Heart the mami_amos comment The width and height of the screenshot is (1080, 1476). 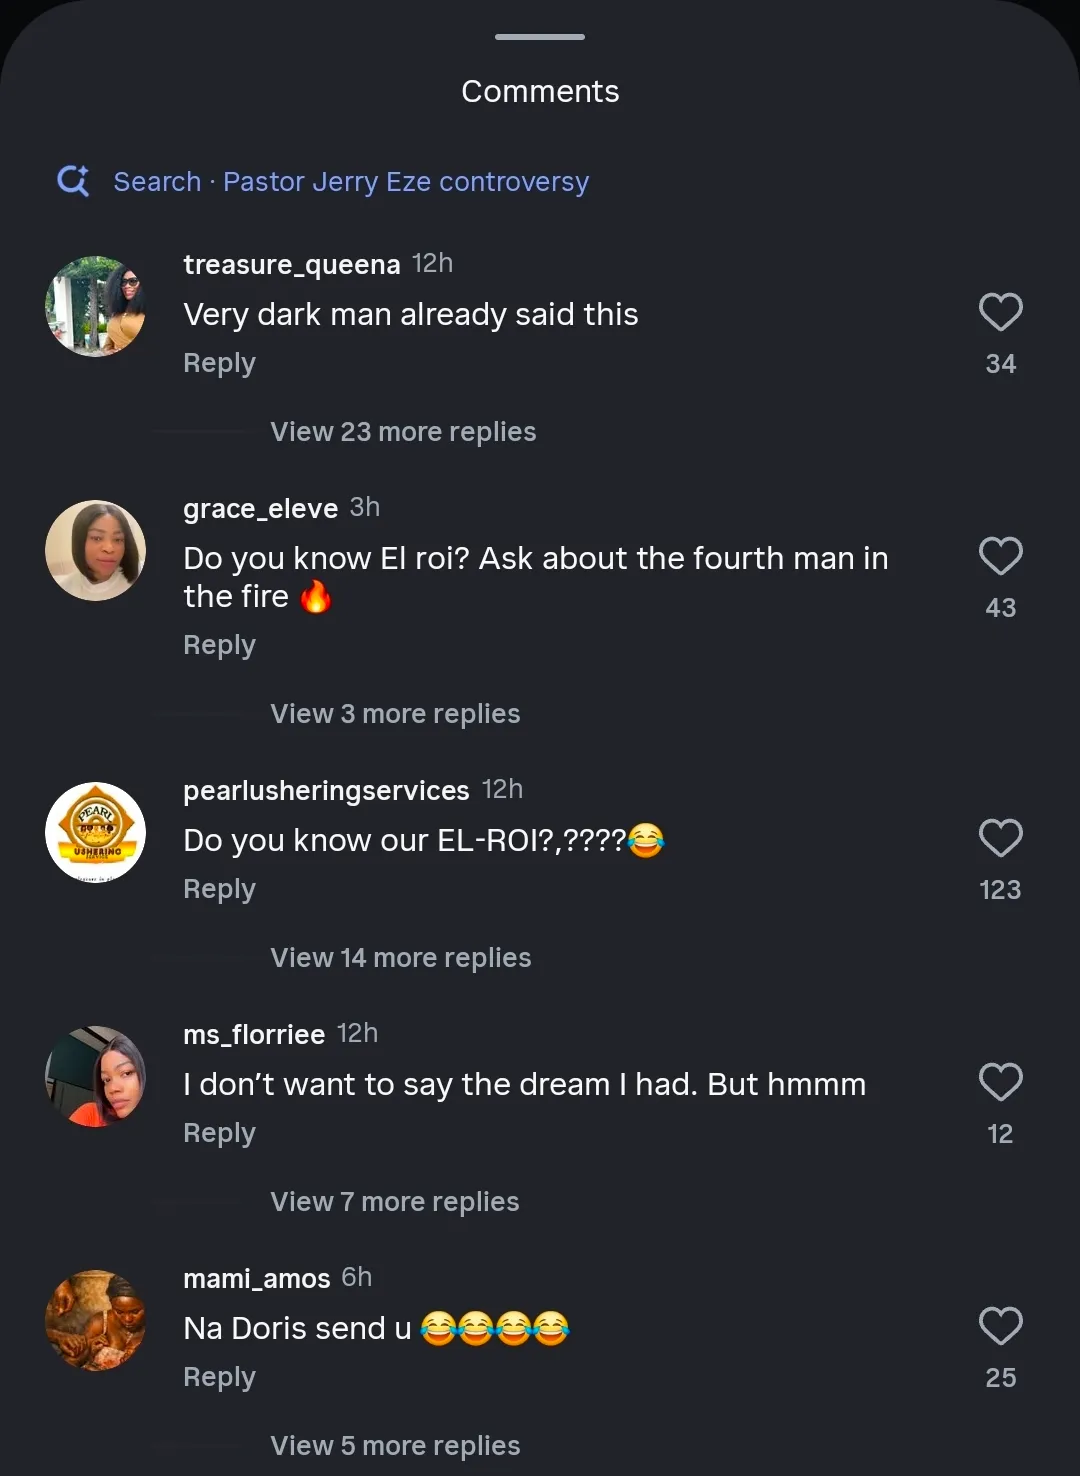(1000, 1326)
